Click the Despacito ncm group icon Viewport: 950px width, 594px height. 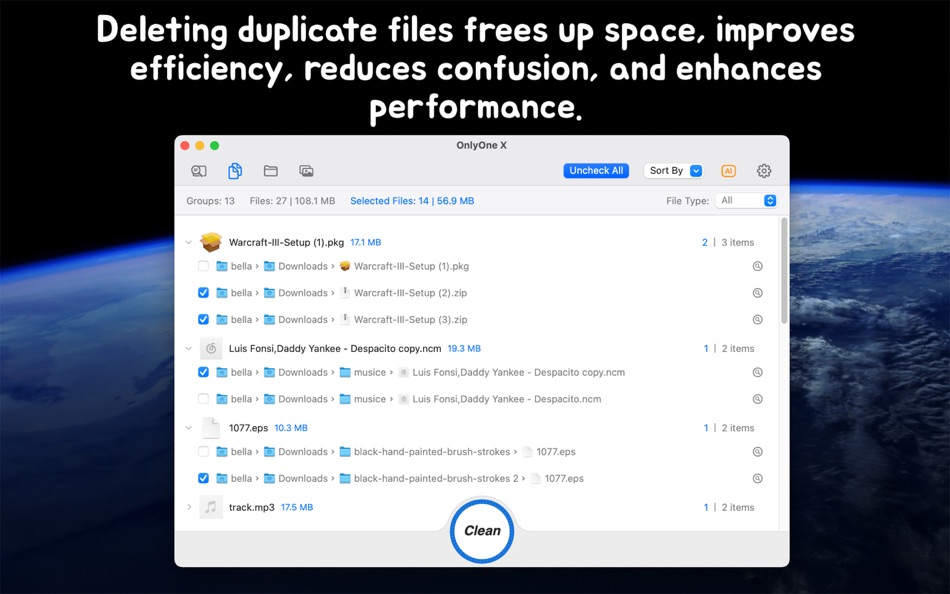coord(211,349)
